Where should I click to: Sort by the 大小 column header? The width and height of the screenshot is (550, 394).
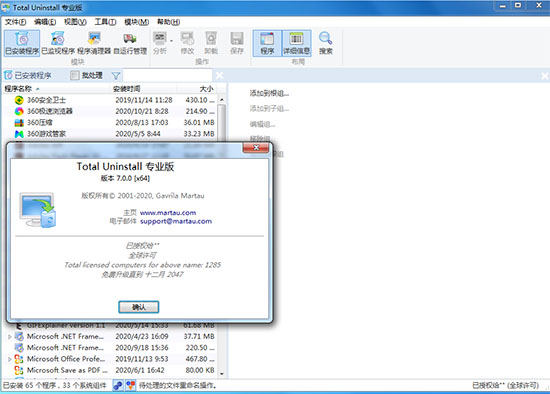point(196,89)
